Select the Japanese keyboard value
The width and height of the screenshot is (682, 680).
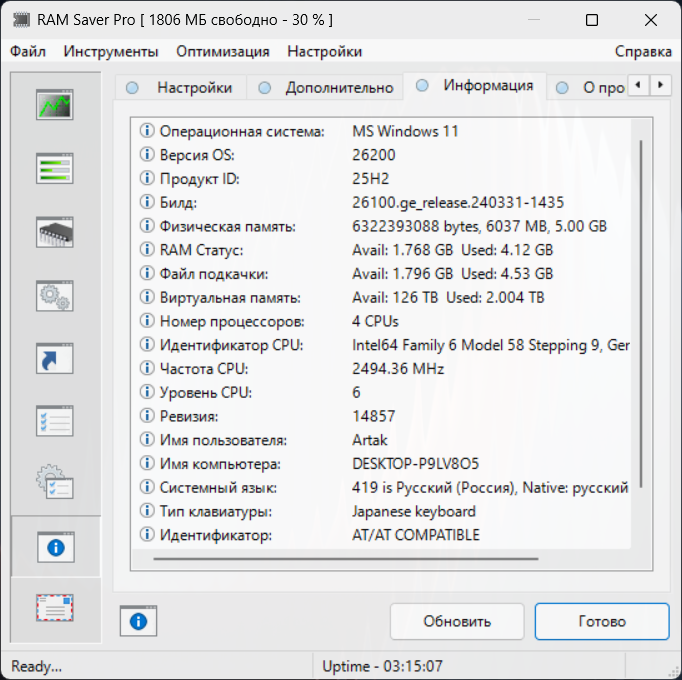[414, 511]
